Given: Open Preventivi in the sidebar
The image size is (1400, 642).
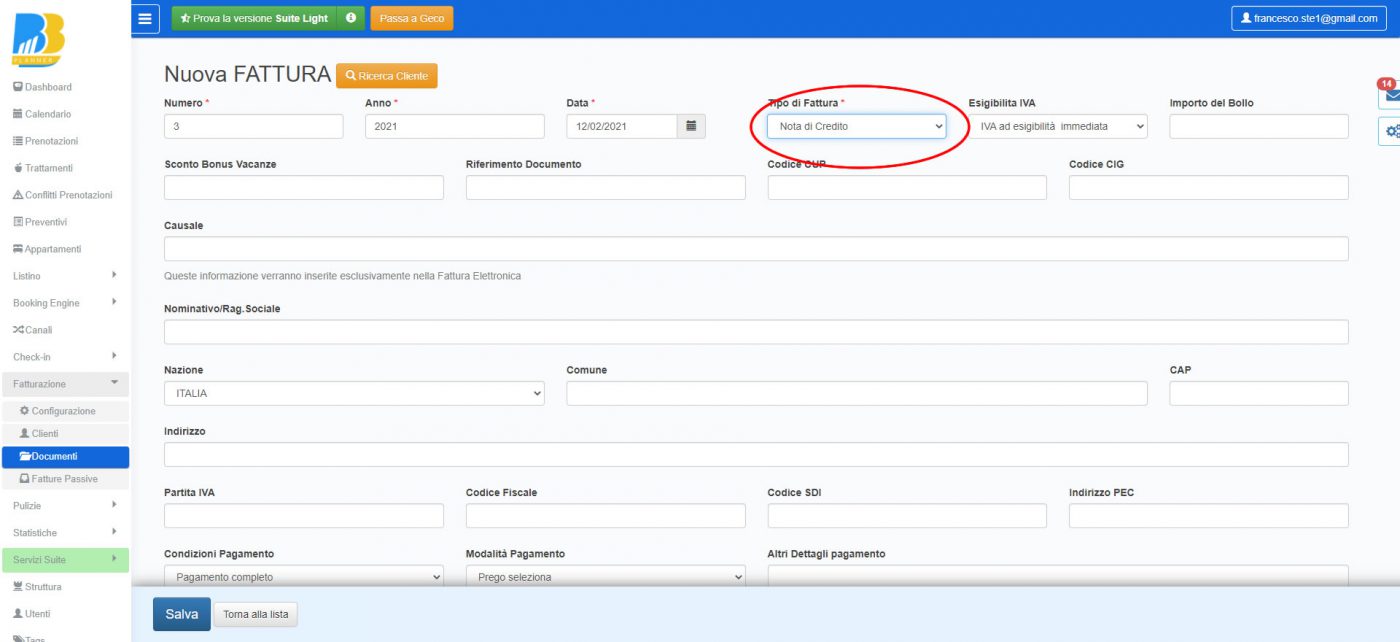Looking at the screenshot, I should click(42, 222).
